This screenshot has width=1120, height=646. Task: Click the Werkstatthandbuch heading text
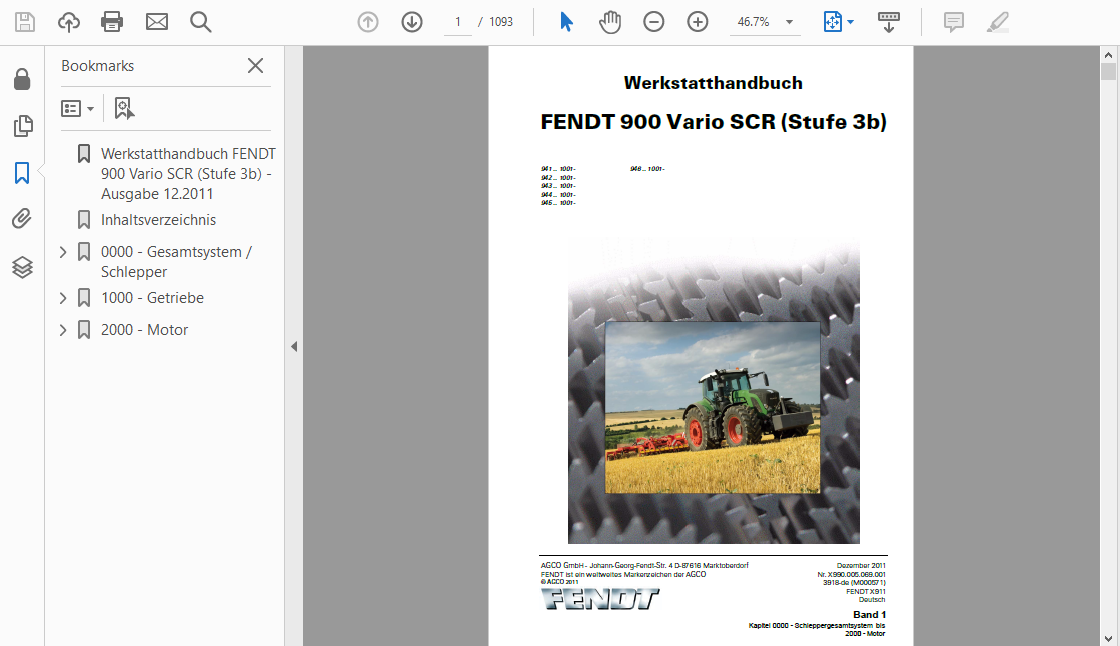click(x=713, y=83)
